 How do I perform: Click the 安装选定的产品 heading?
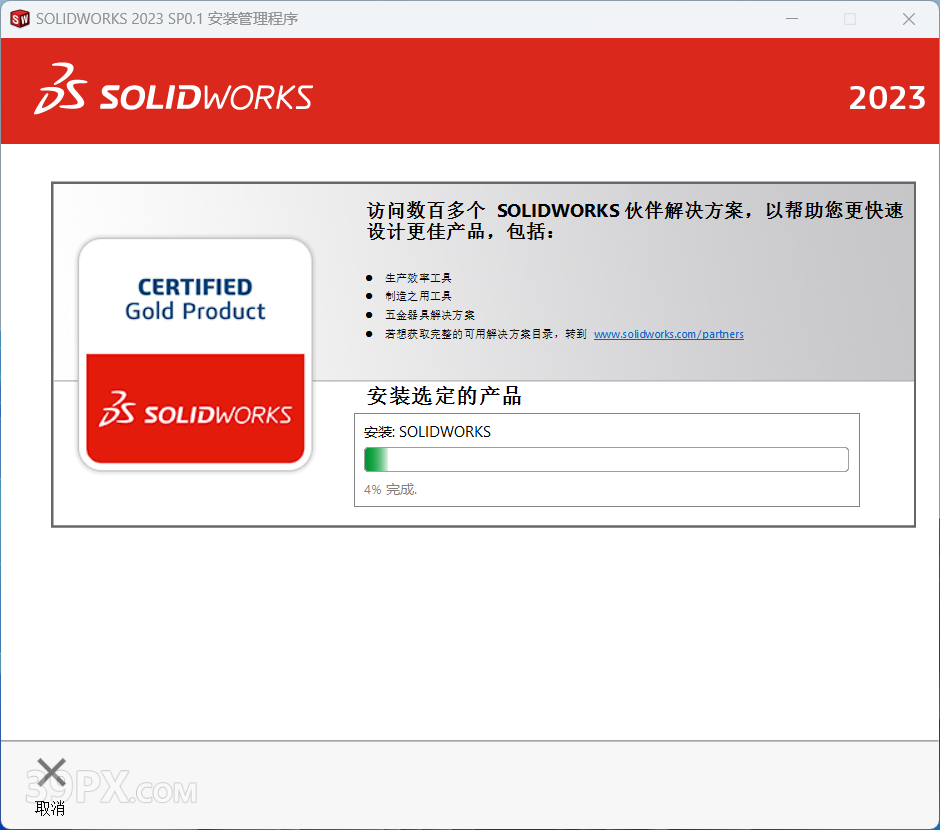click(444, 396)
